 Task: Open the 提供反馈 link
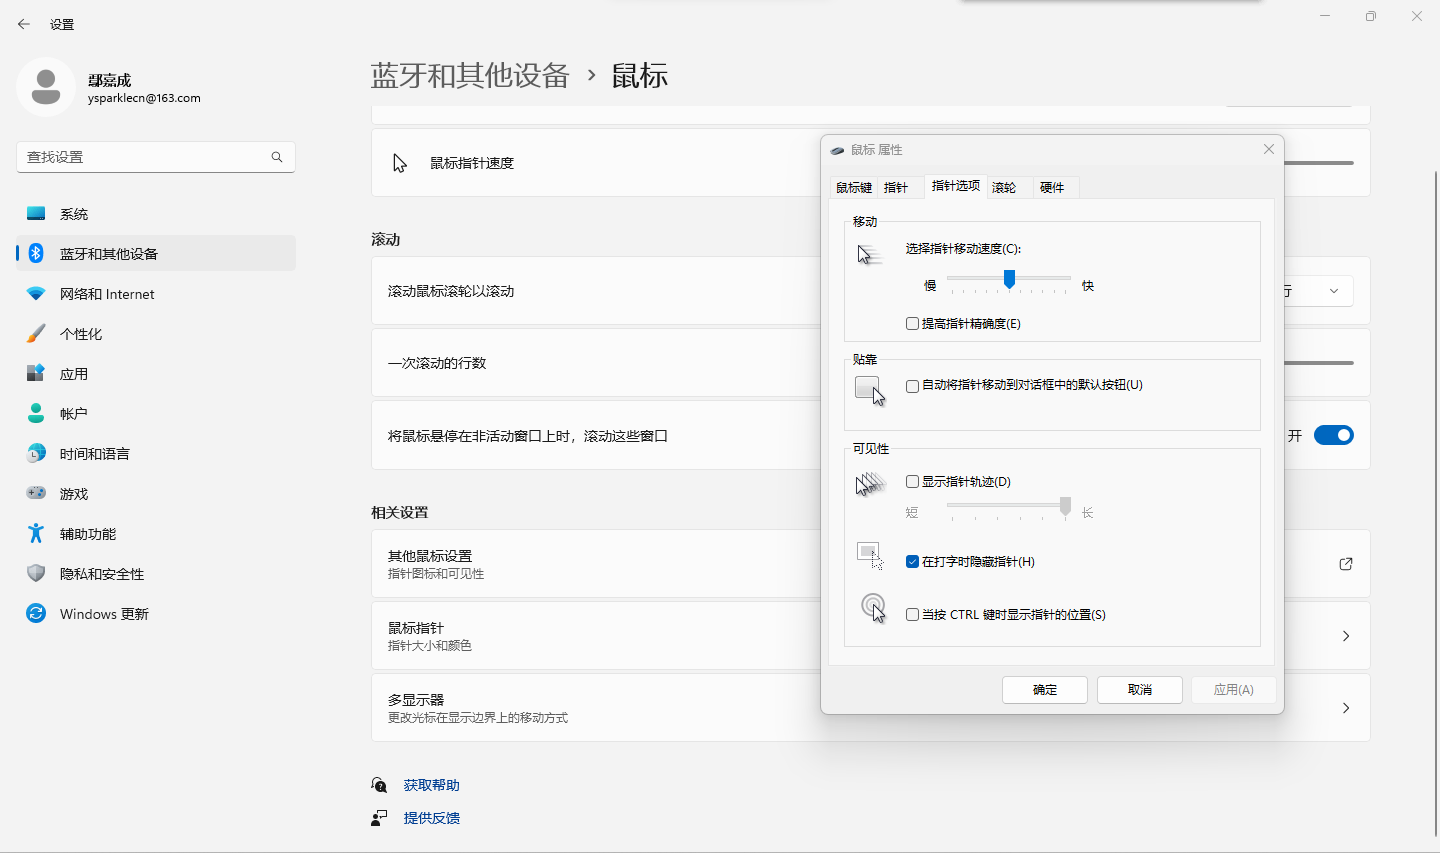(x=432, y=818)
